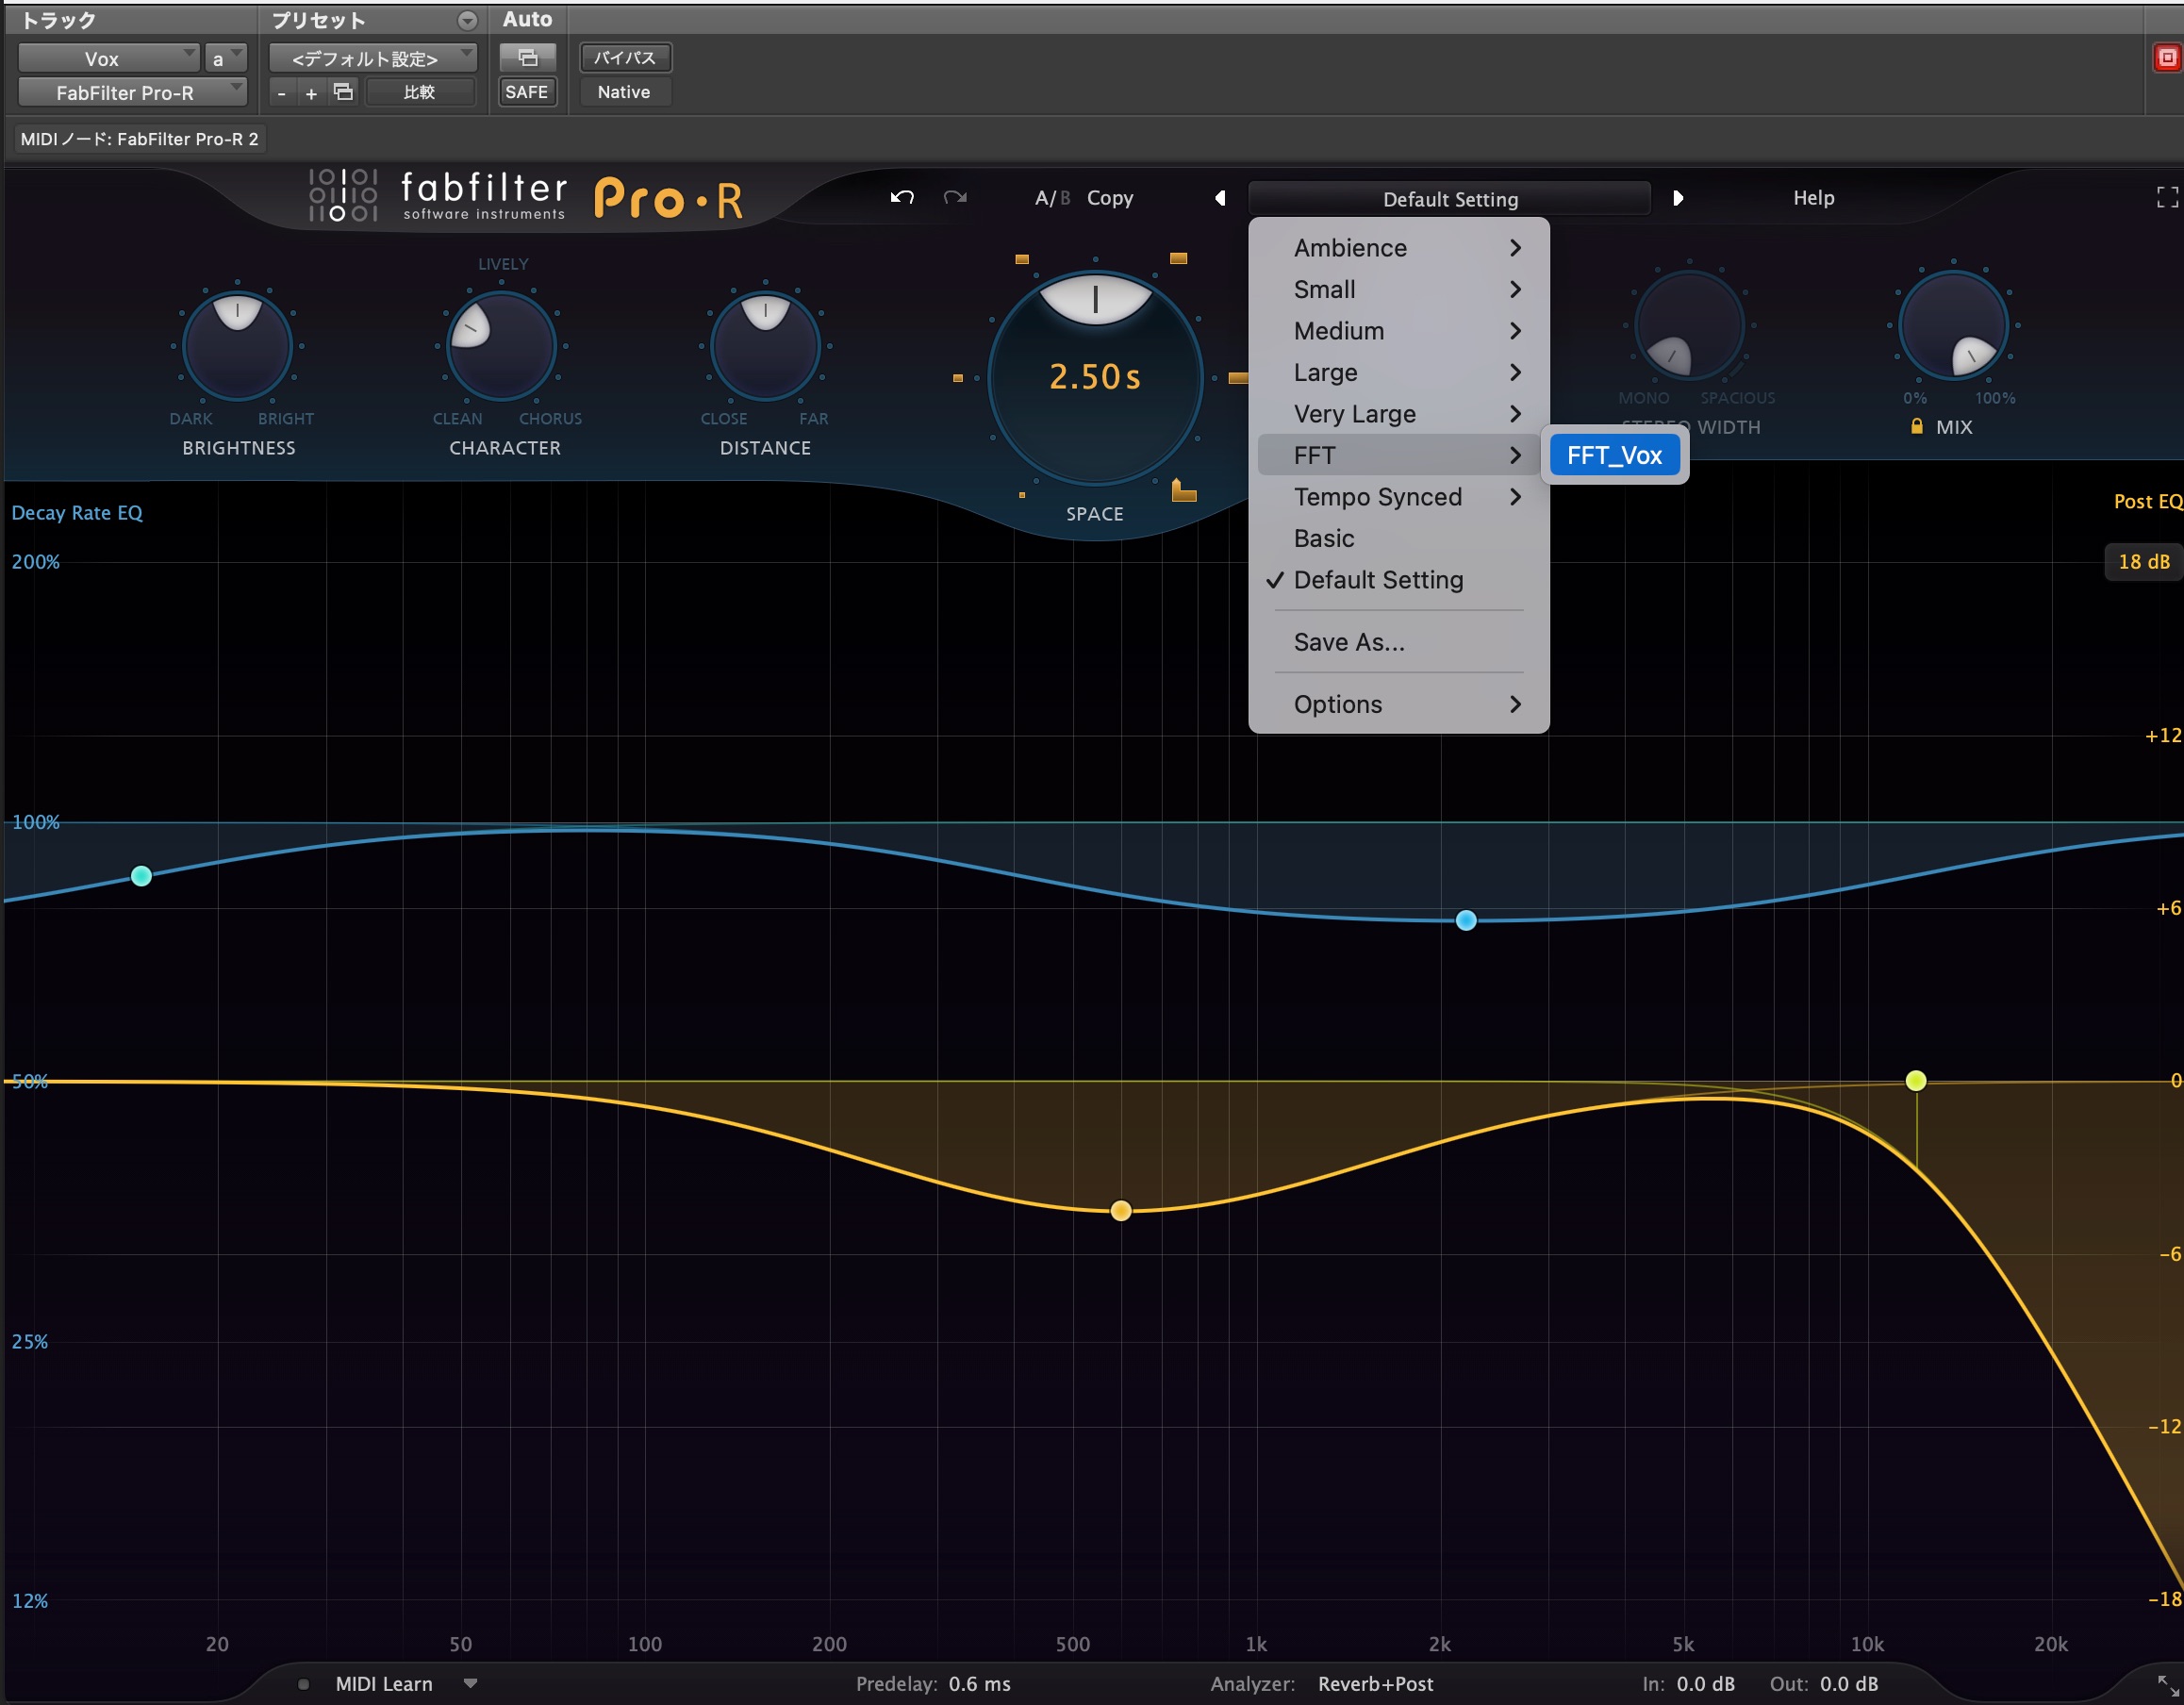
Task: Open the insert position 'a' dropdown
Action: pyautogui.click(x=225, y=58)
